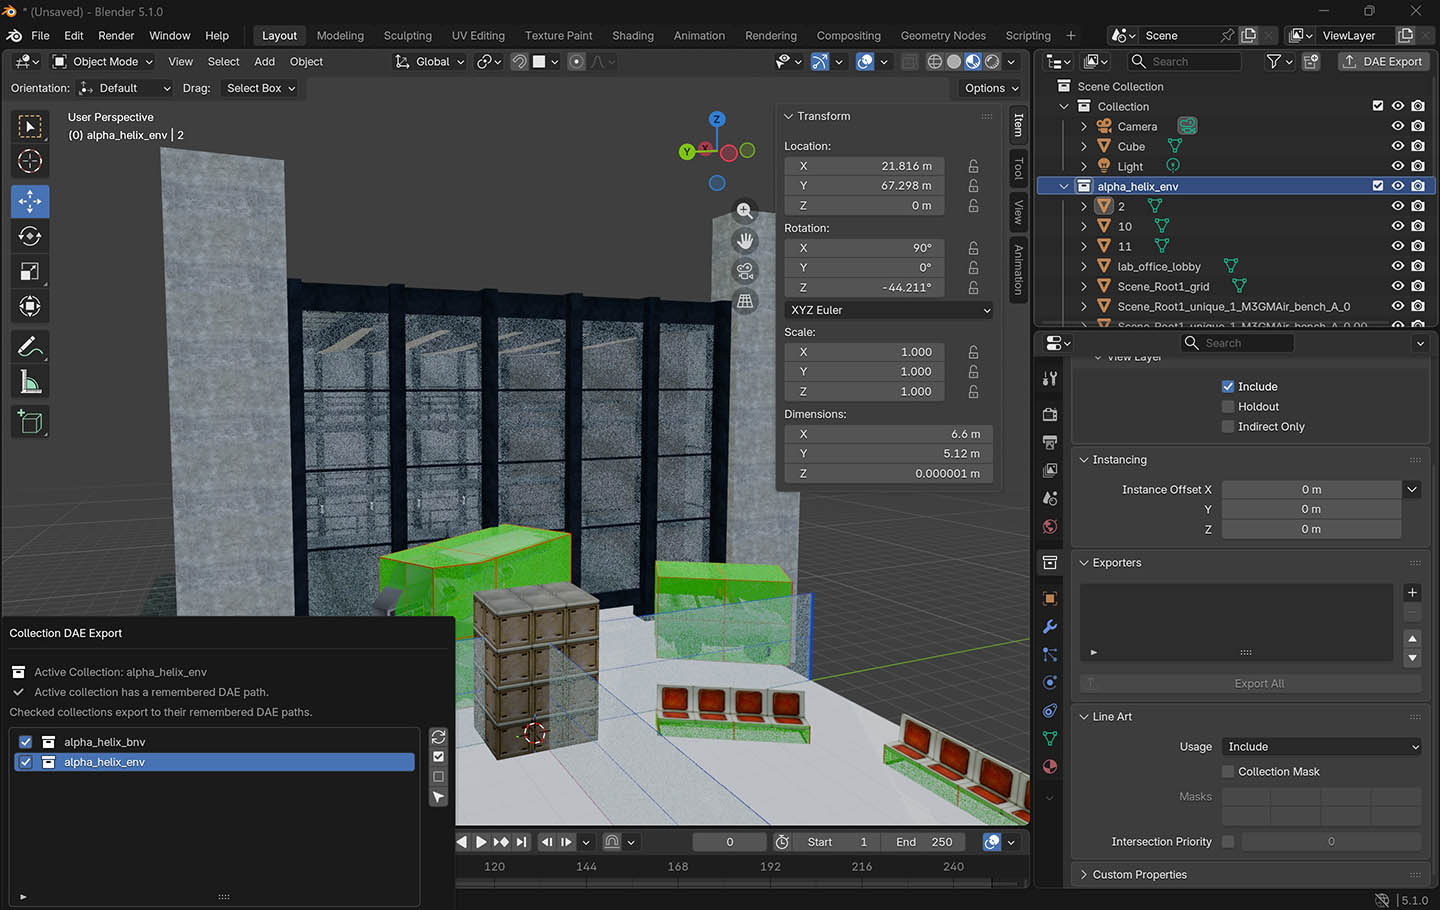Select the Move tool in toolbar
Image resolution: width=1440 pixels, height=910 pixels.
30,201
